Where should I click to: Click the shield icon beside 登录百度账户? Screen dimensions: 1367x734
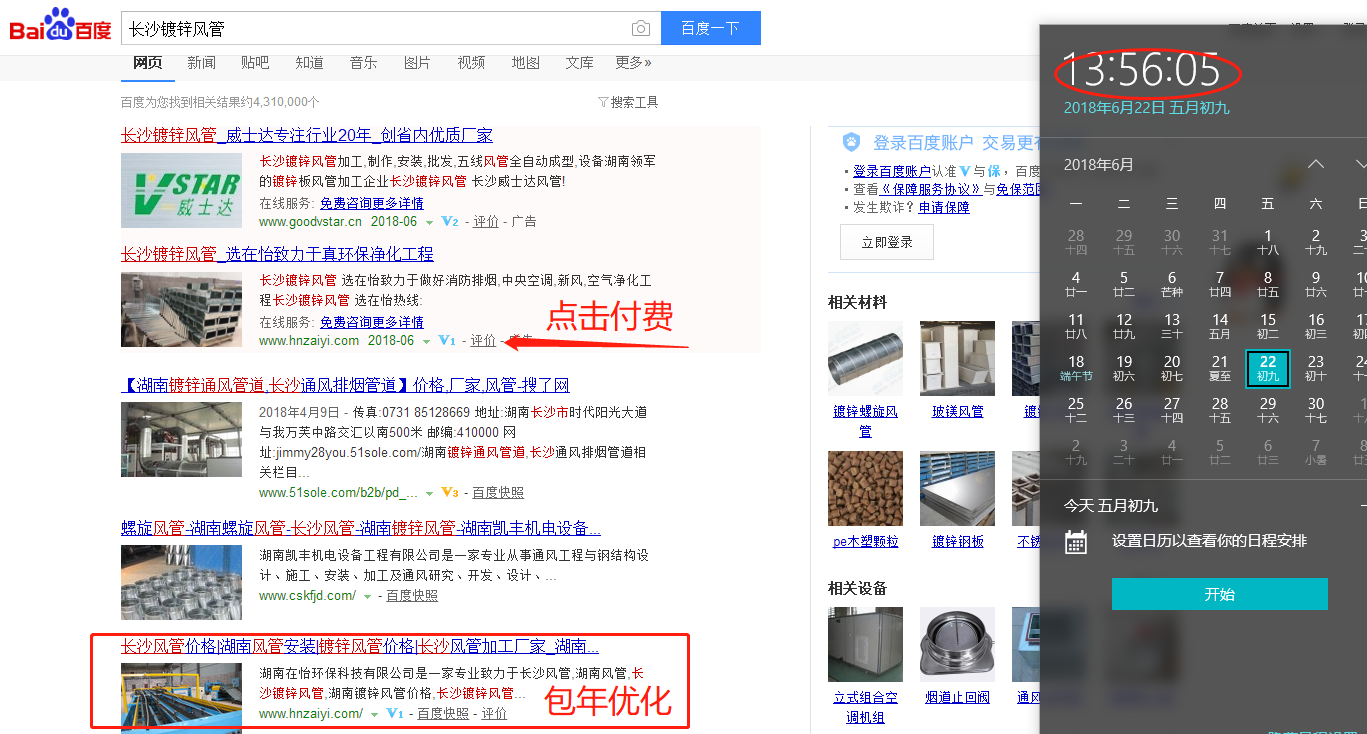851,142
